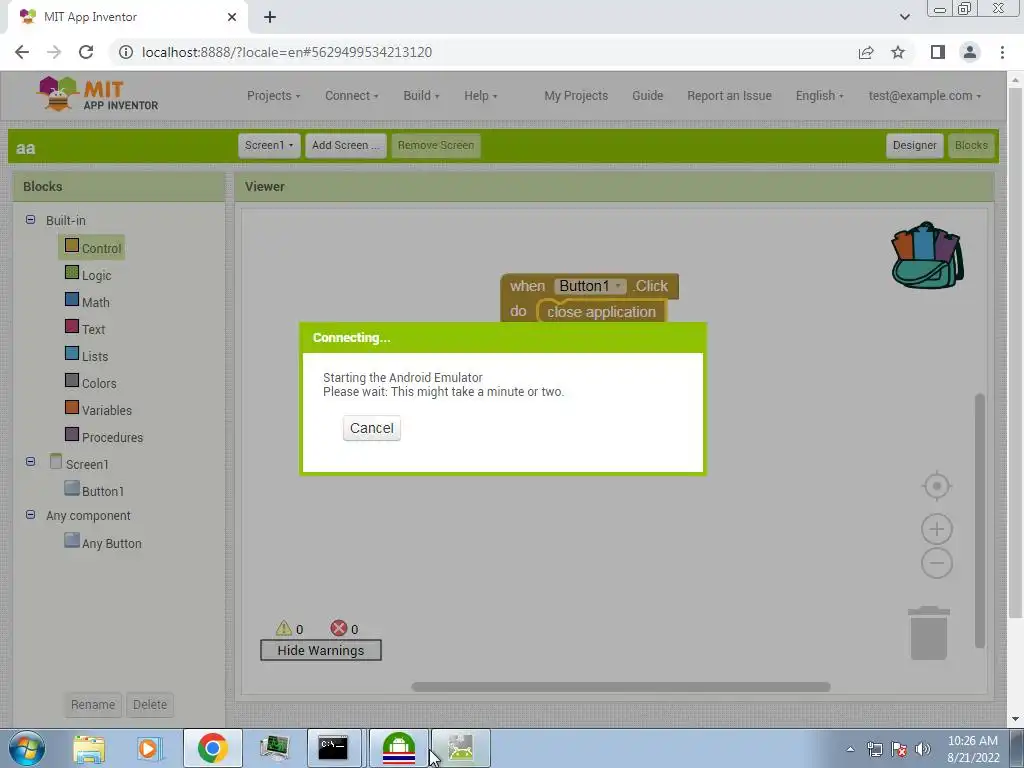Open the Guide link

(647, 95)
